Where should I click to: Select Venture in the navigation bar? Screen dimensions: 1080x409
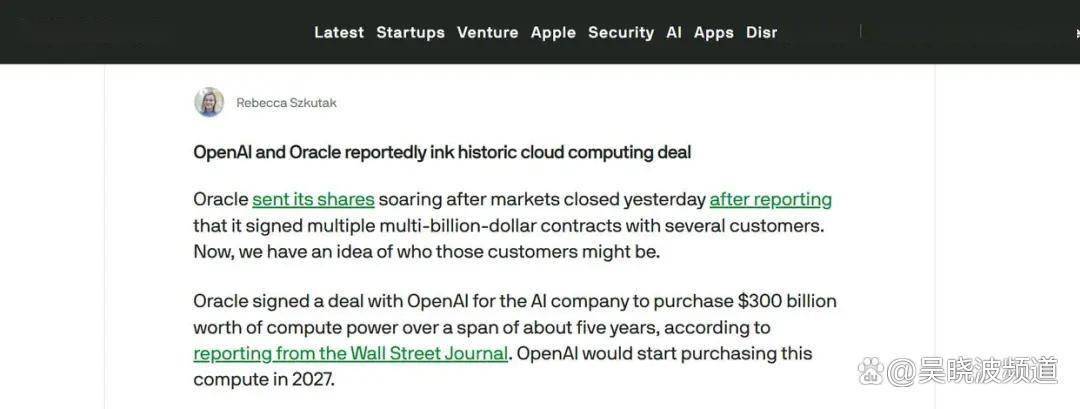(x=487, y=32)
